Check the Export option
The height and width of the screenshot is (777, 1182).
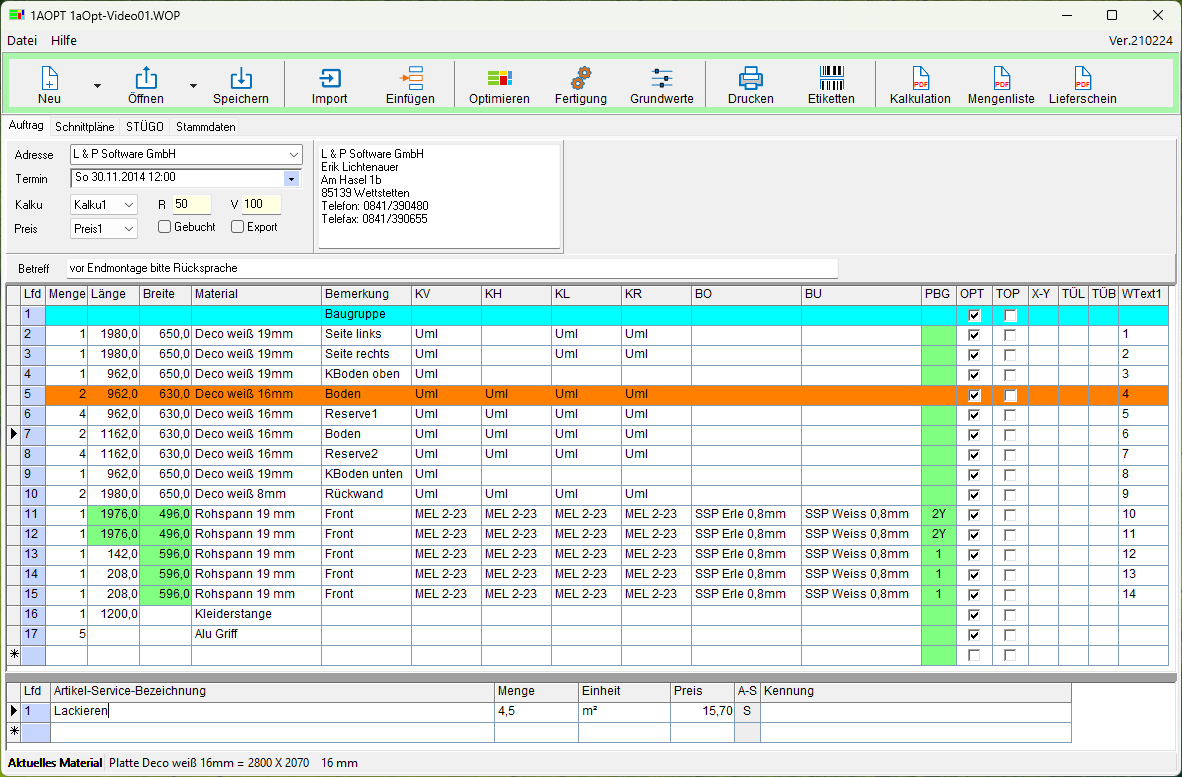click(x=237, y=226)
